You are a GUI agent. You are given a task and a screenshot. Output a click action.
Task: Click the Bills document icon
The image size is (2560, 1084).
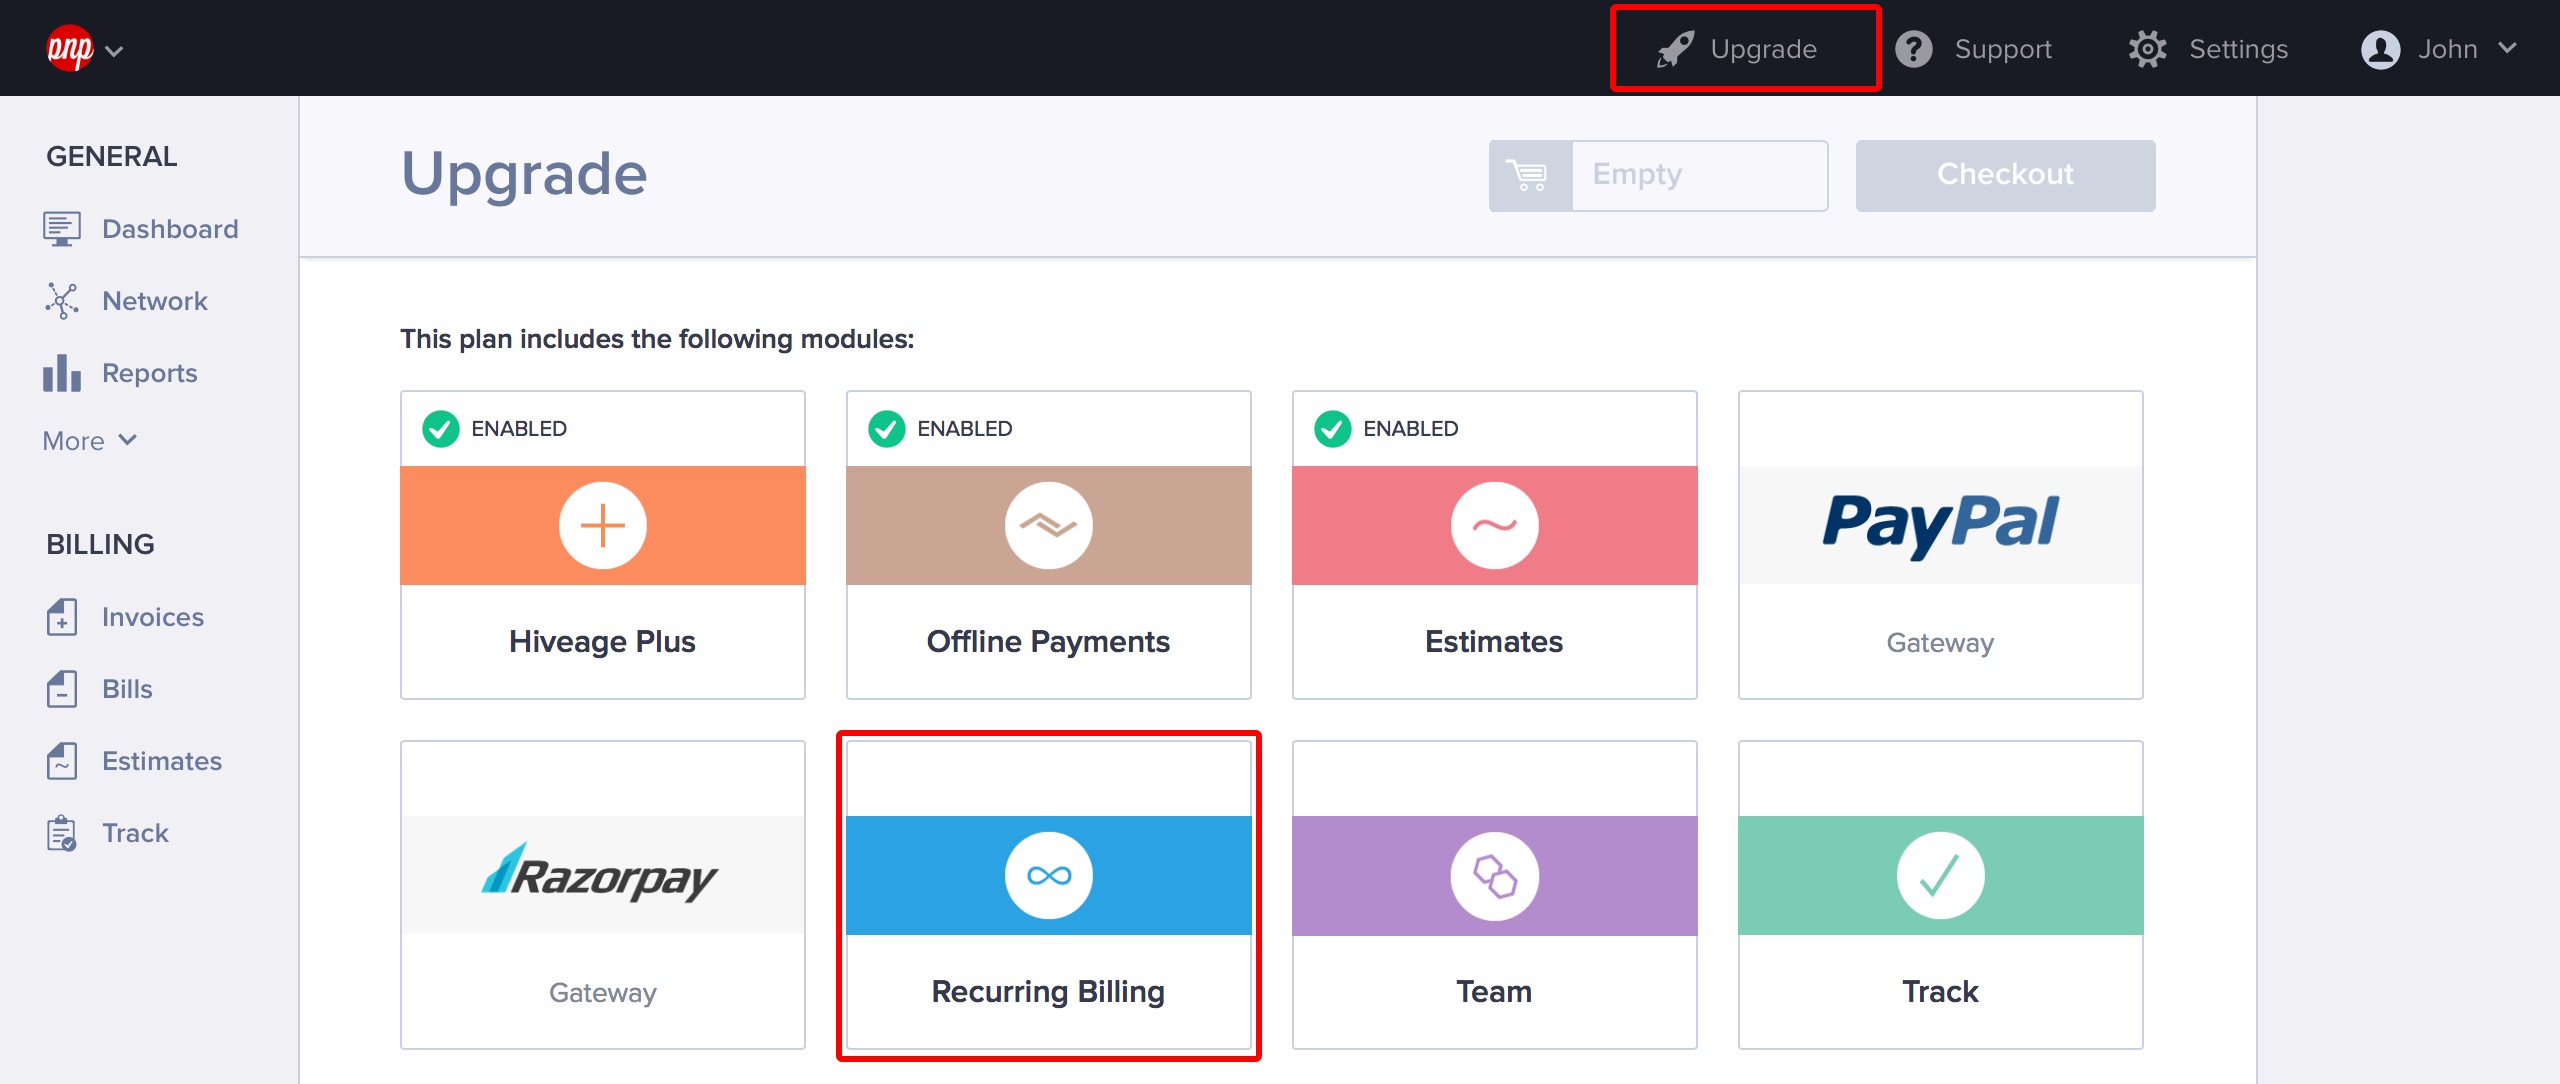point(61,689)
